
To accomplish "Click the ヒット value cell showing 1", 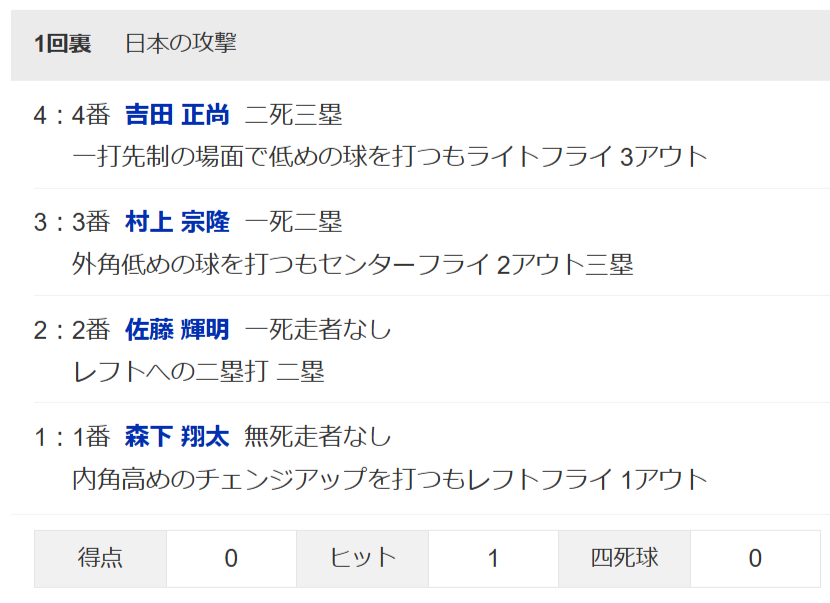I will (493, 559).
